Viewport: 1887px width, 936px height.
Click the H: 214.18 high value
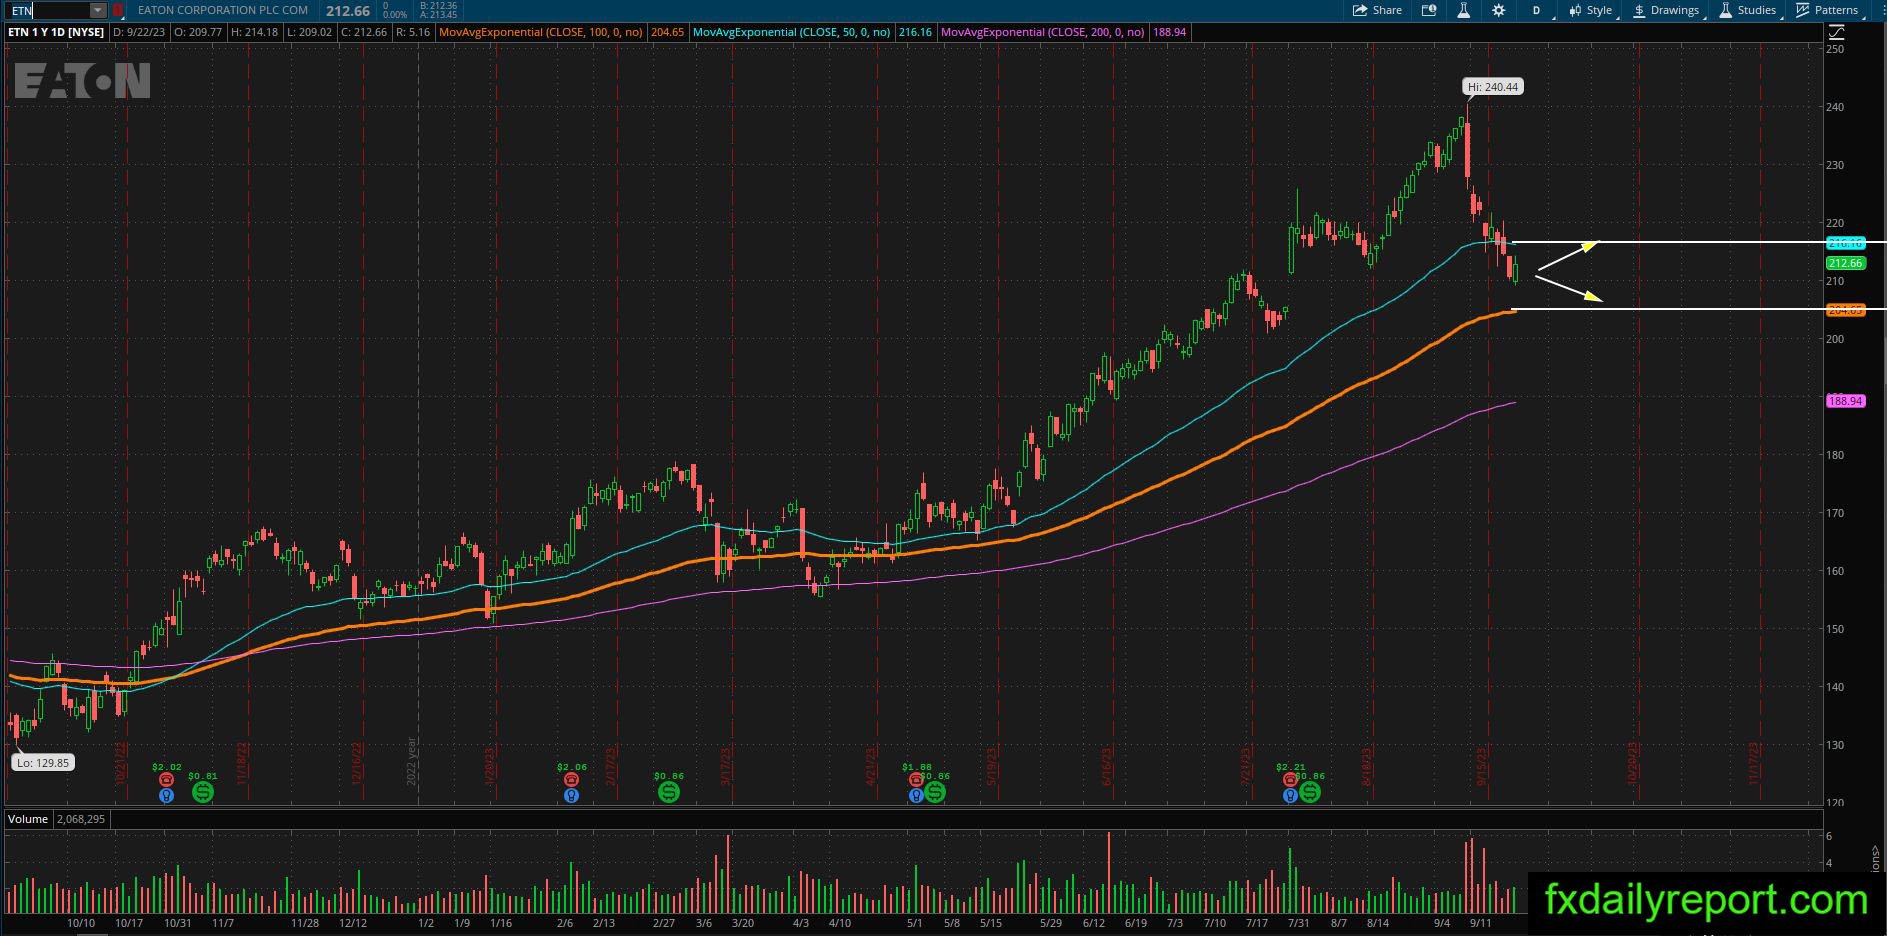click(254, 32)
